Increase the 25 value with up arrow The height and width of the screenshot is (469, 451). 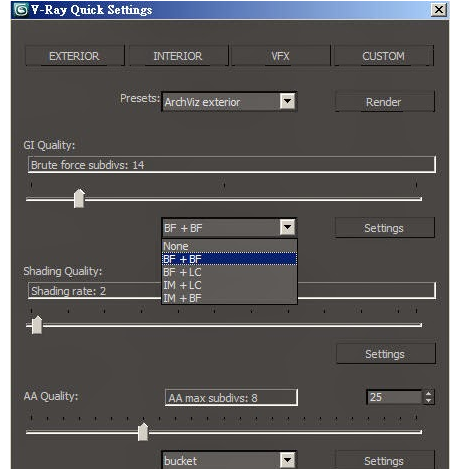(x=429, y=393)
